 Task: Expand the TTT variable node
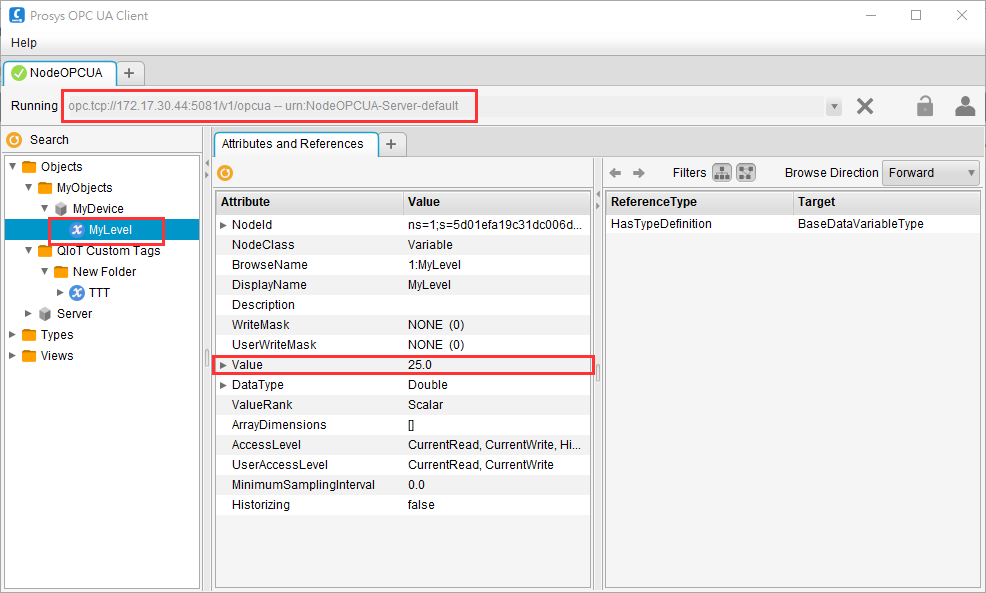(60, 292)
